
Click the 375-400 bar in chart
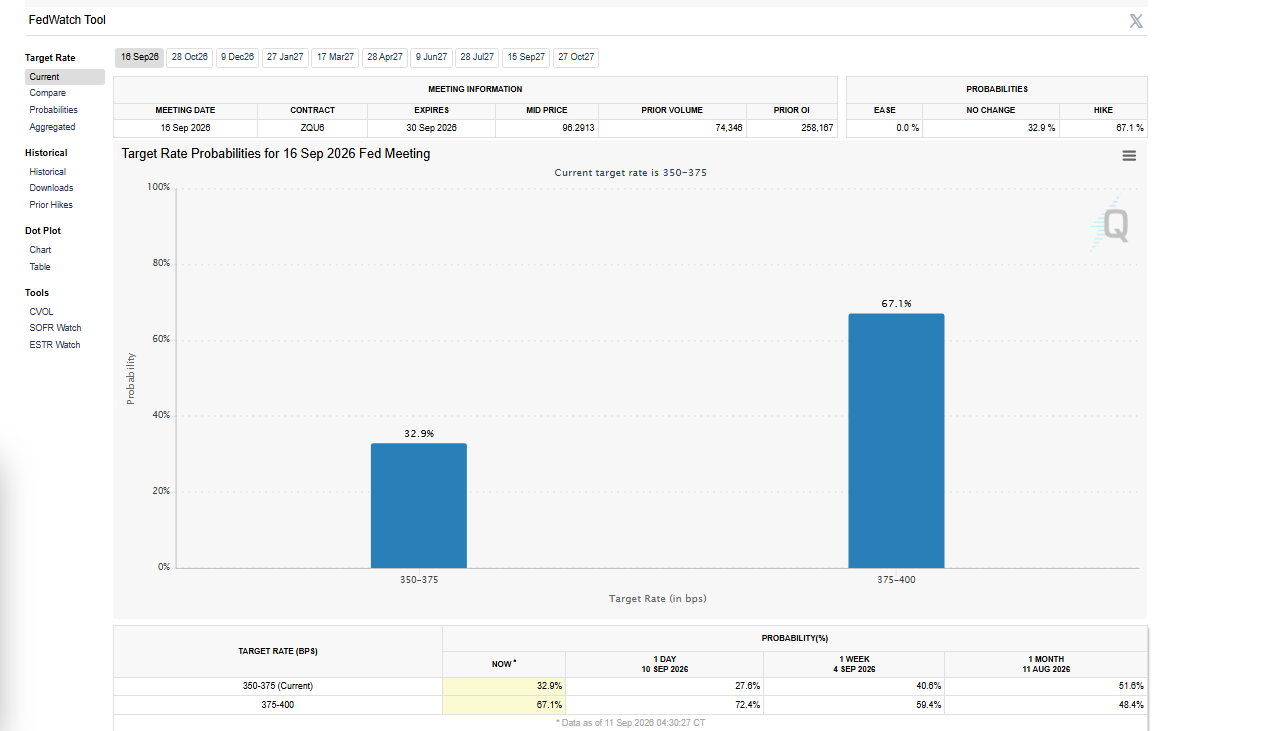(x=896, y=440)
